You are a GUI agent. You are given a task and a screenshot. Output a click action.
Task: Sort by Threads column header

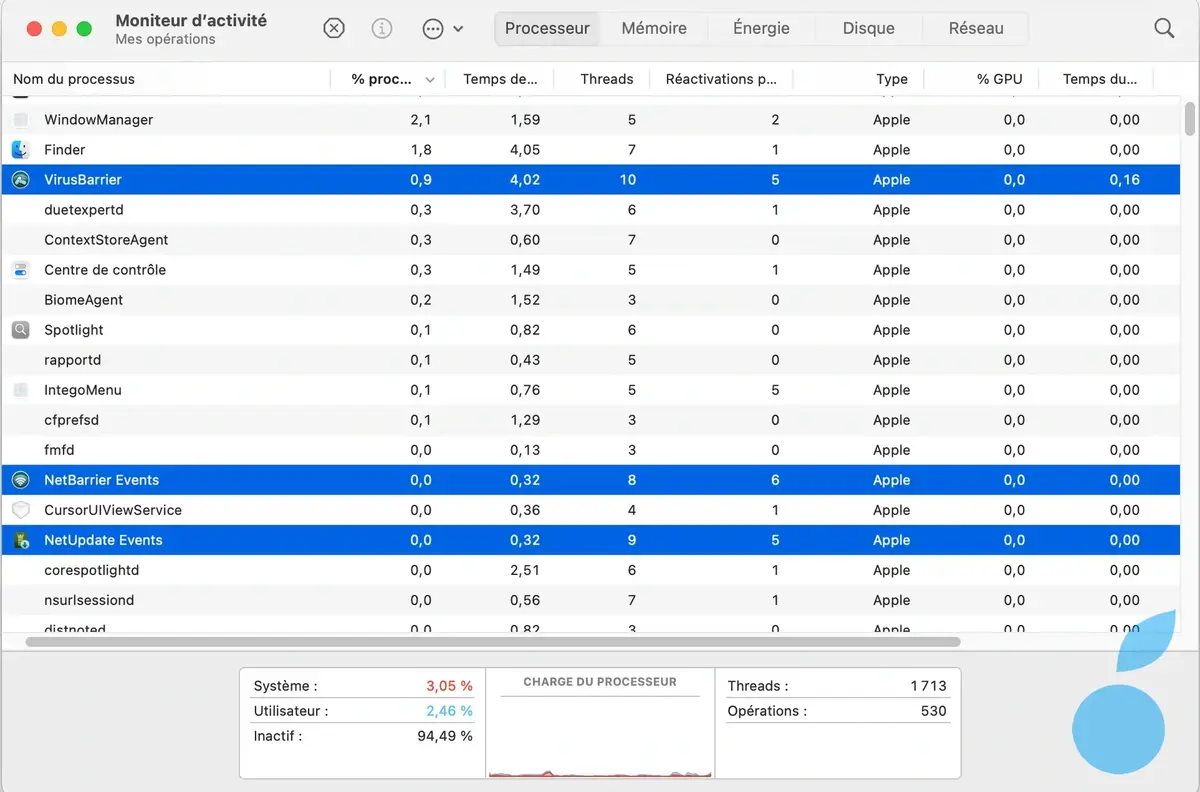[x=606, y=79]
